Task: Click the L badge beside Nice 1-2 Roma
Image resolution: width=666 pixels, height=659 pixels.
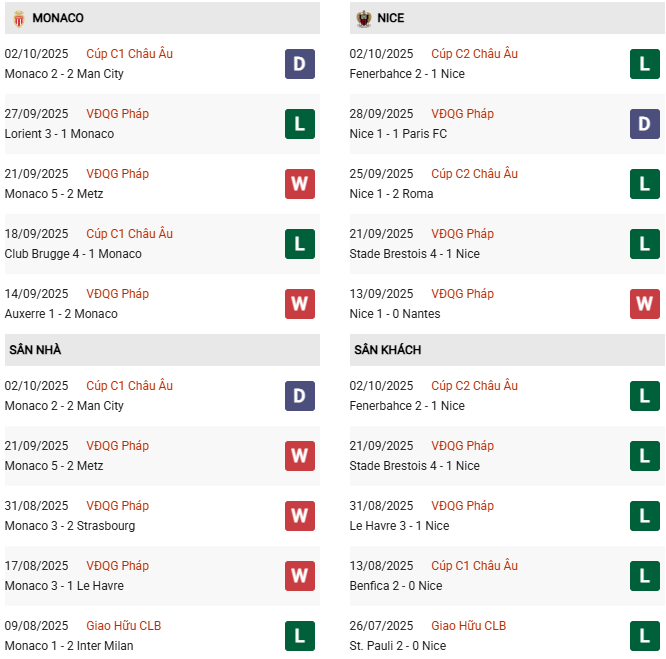Action: (x=645, y=184)
